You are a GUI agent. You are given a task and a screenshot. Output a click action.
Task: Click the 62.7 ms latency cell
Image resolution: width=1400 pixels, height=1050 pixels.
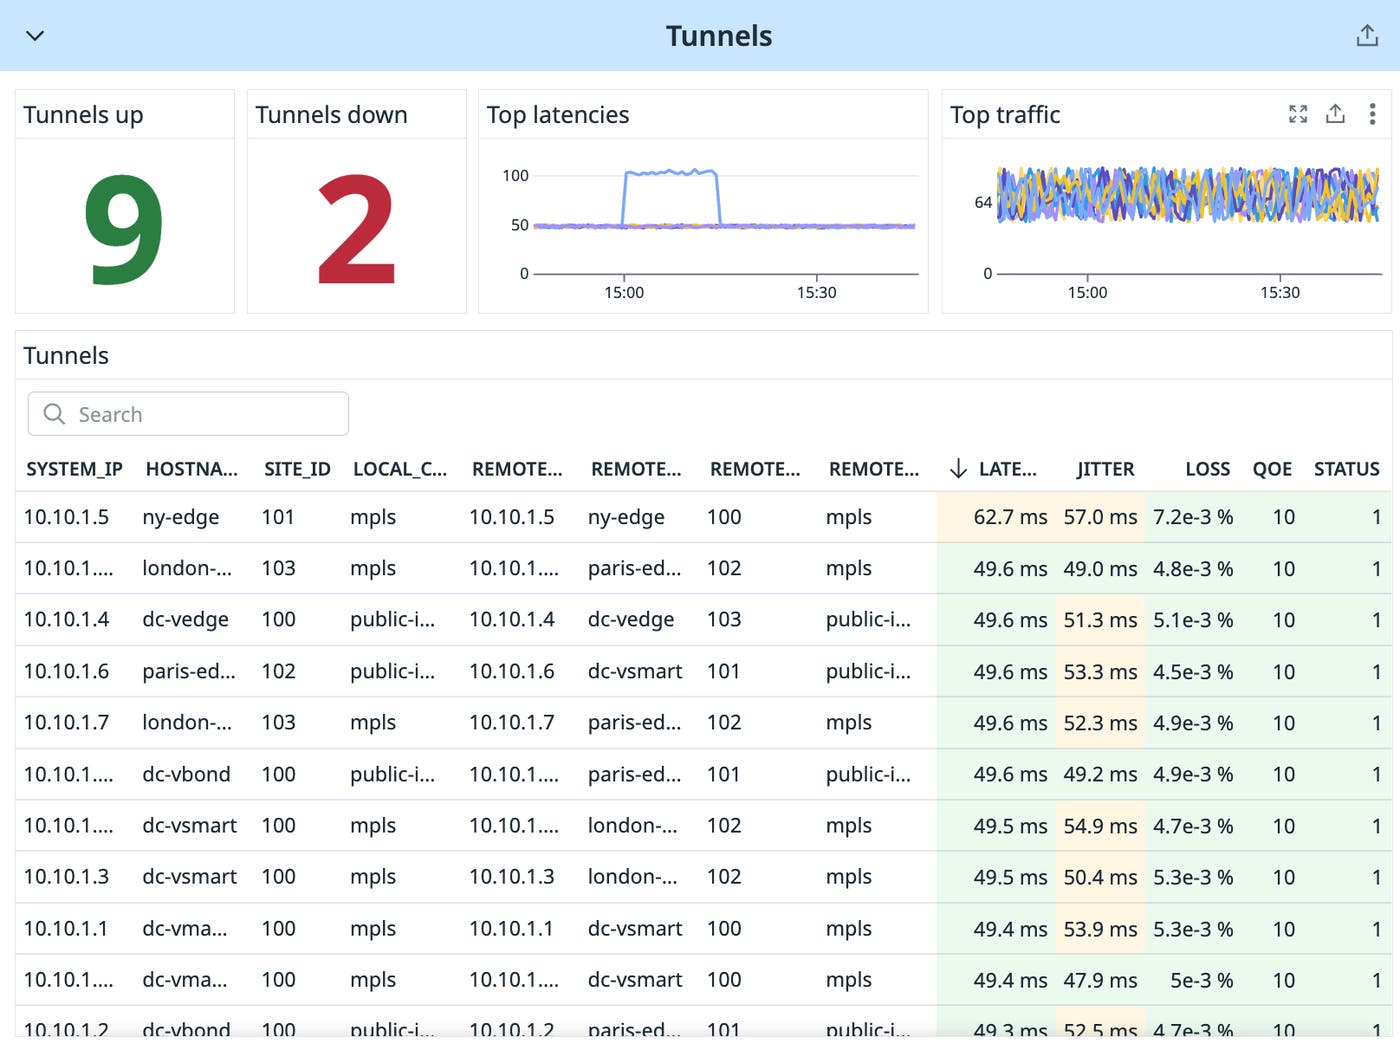pyautogui.click(x=1010, y=517)
